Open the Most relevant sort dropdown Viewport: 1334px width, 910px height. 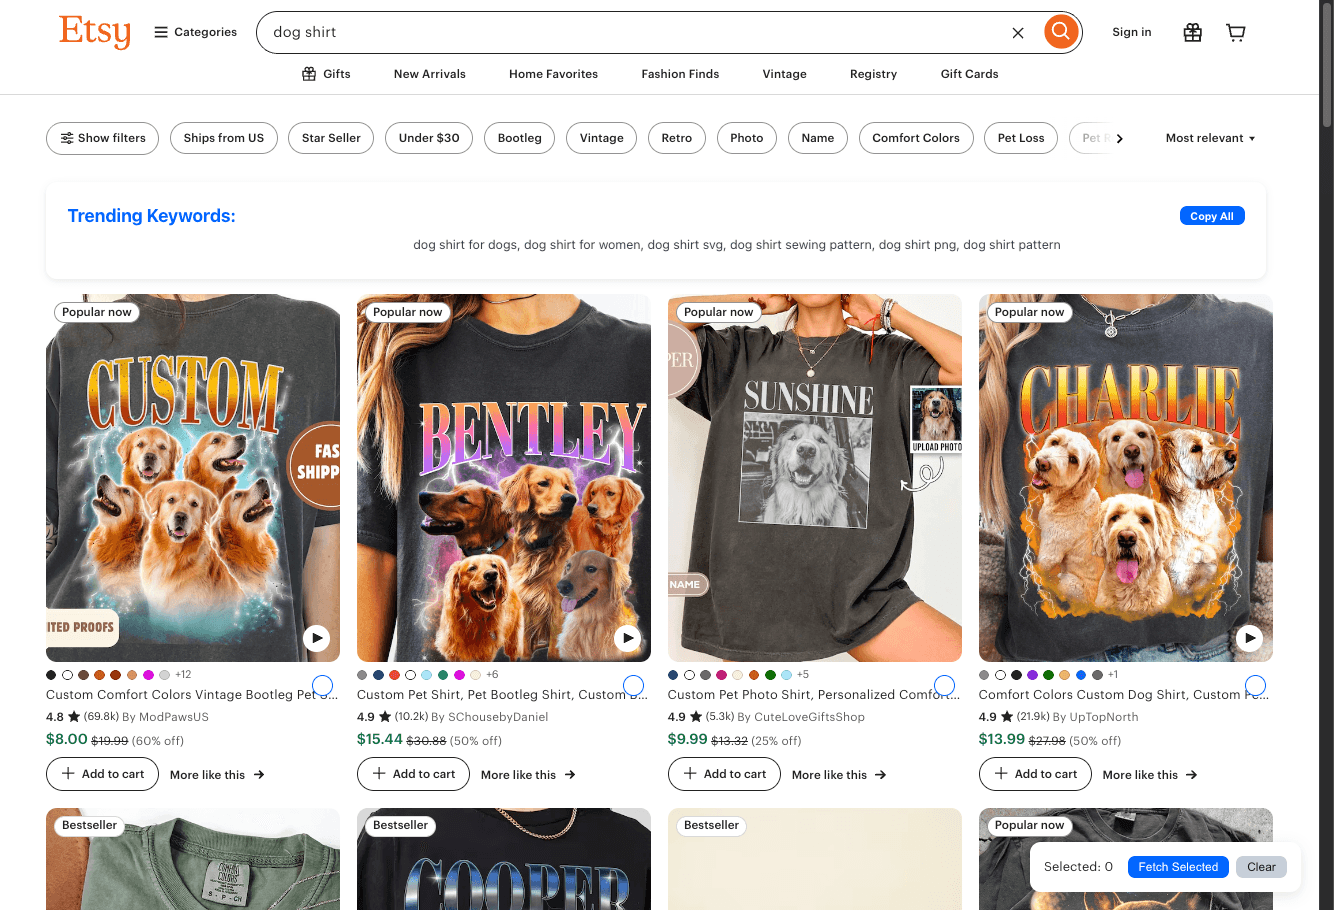[x=1210, y=138]
